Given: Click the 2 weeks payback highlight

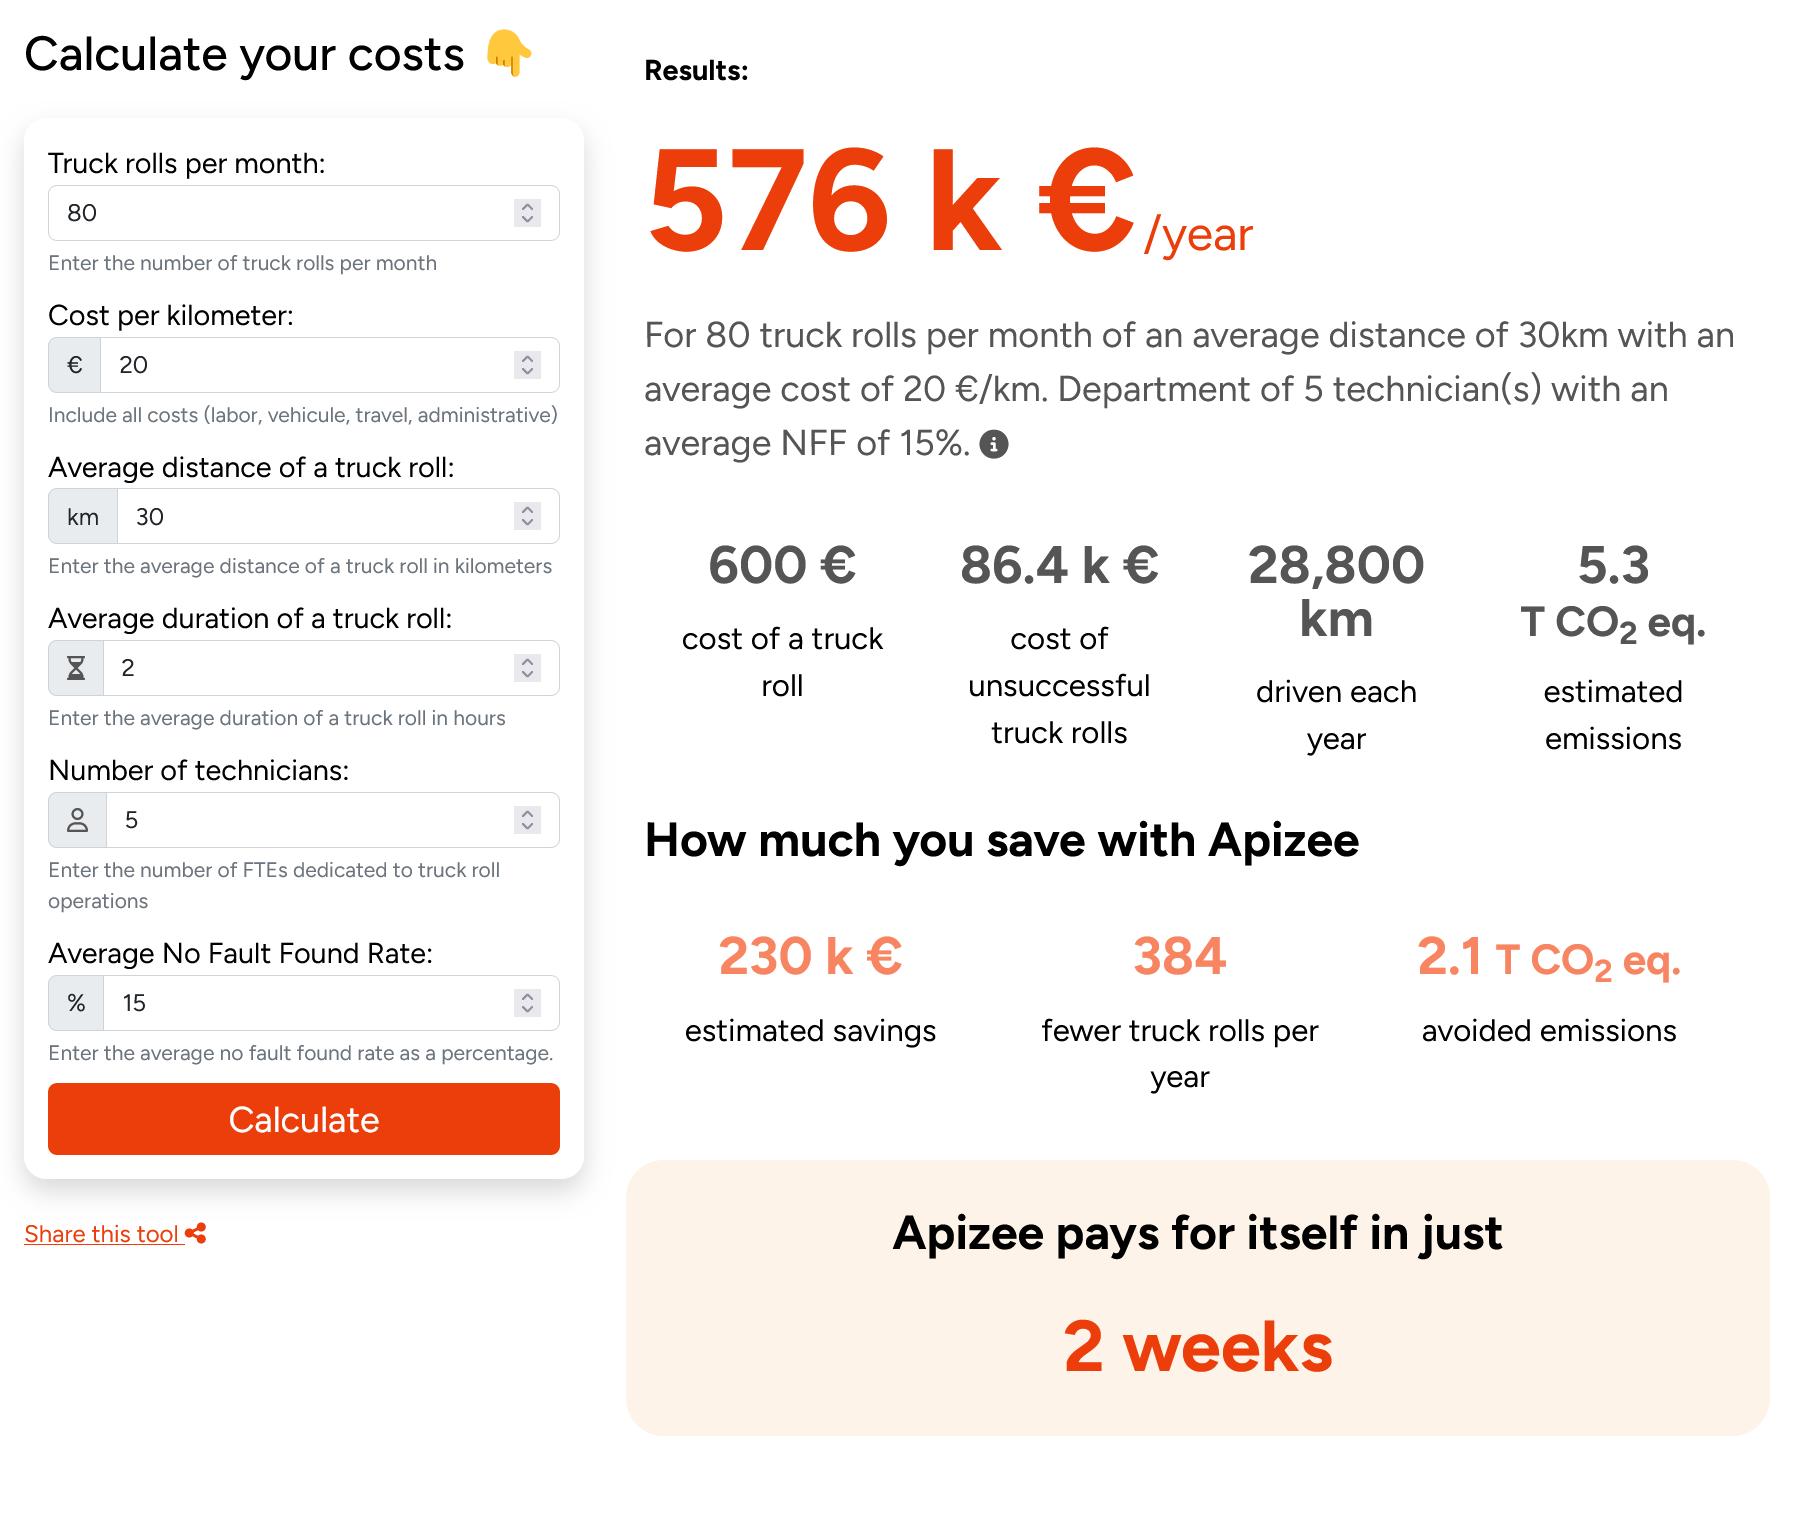Looking at the screenshot, I should [x=1196, y=1348].
